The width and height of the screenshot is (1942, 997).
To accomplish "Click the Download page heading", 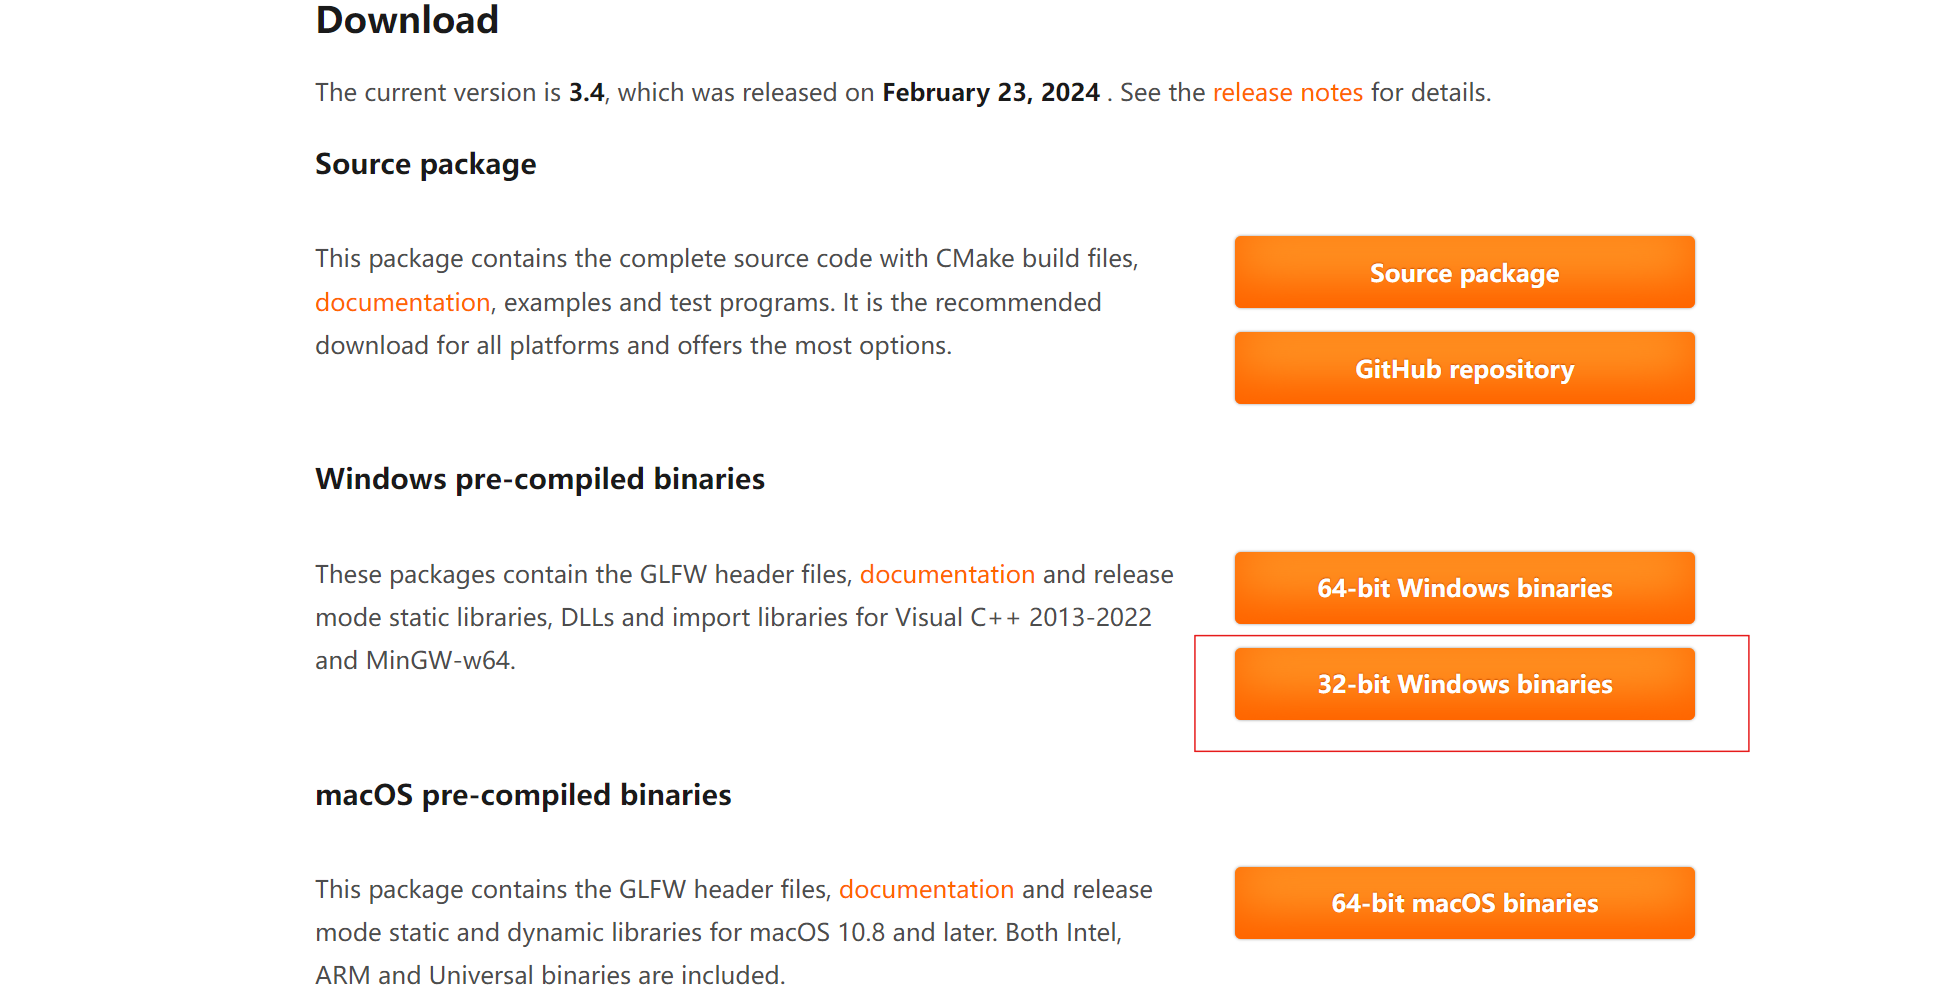I will 407,20.
